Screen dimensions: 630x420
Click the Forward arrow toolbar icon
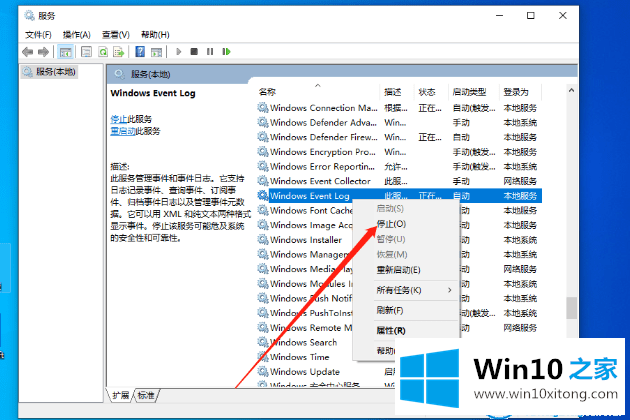[44, 51]
